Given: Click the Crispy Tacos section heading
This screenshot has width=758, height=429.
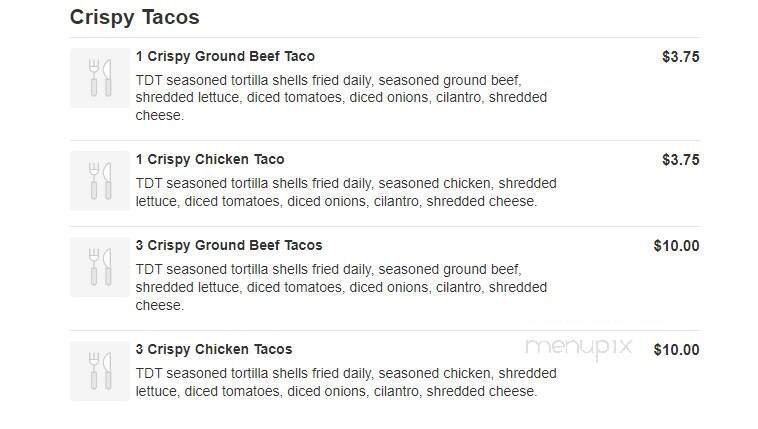Looking at the screenshot, I should (134, 17).
